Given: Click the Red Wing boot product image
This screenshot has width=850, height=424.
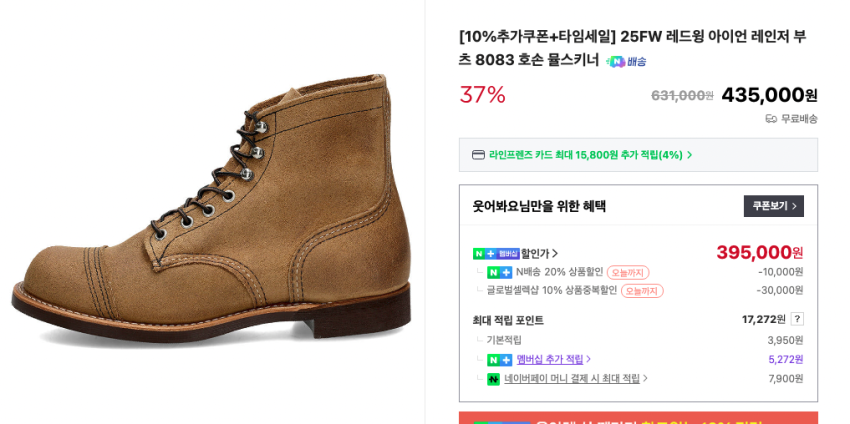Looking at the screenshot, I should (212, 212).
